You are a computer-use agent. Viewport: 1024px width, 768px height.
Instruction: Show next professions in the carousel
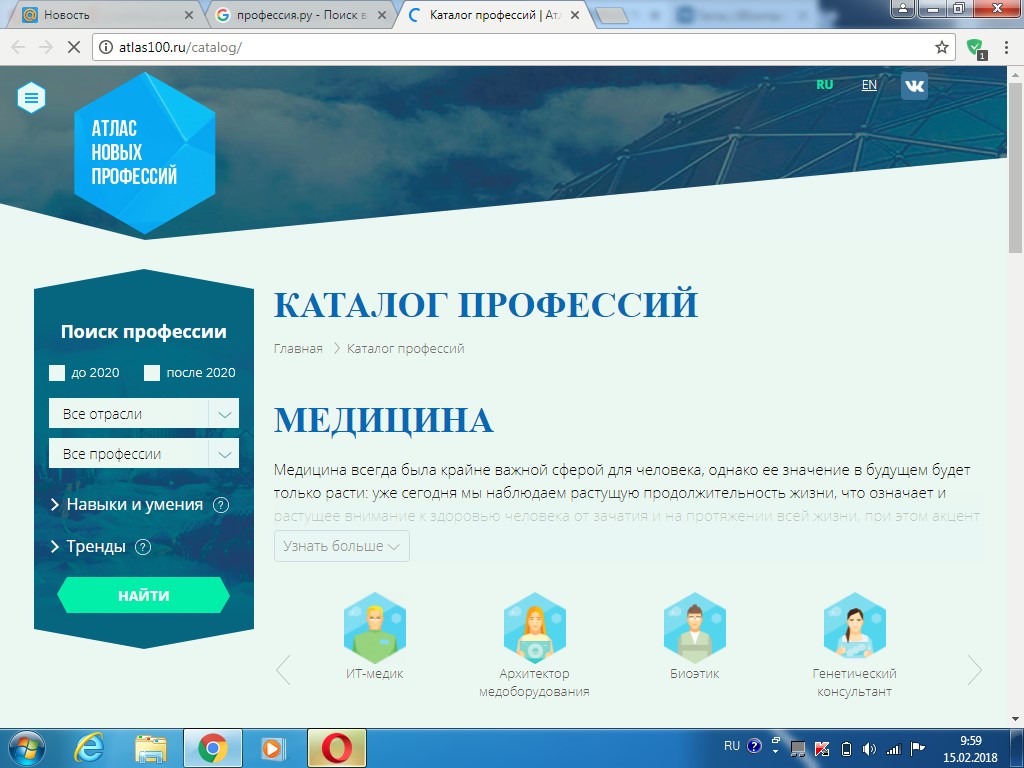[974, 670]
